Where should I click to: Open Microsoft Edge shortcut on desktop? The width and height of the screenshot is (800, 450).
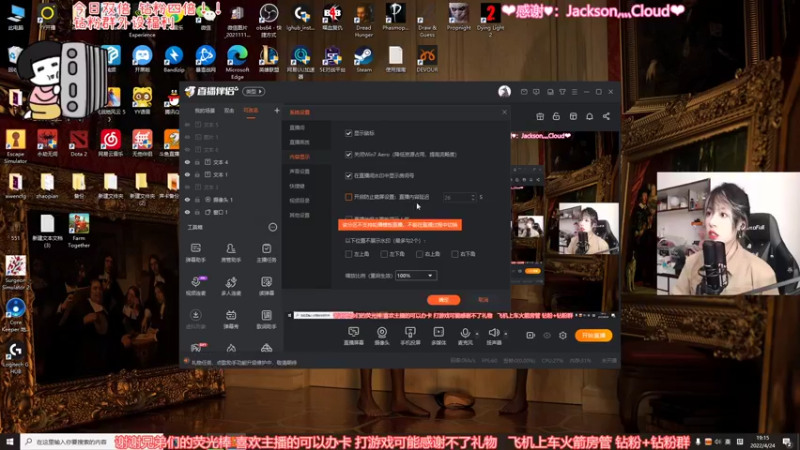coord(237,62)
